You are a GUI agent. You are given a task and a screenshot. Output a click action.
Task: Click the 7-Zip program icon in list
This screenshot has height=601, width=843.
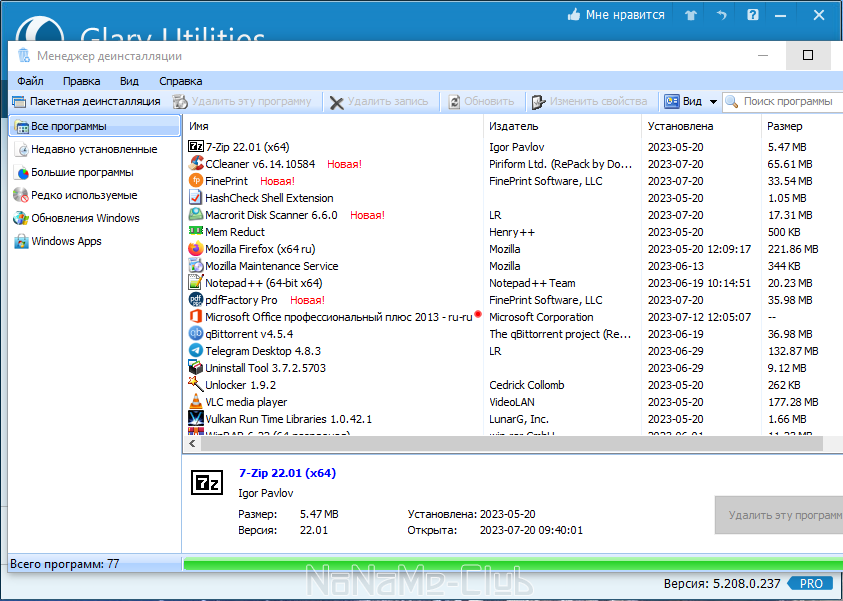pyautogui.click(x=196, y=146)
